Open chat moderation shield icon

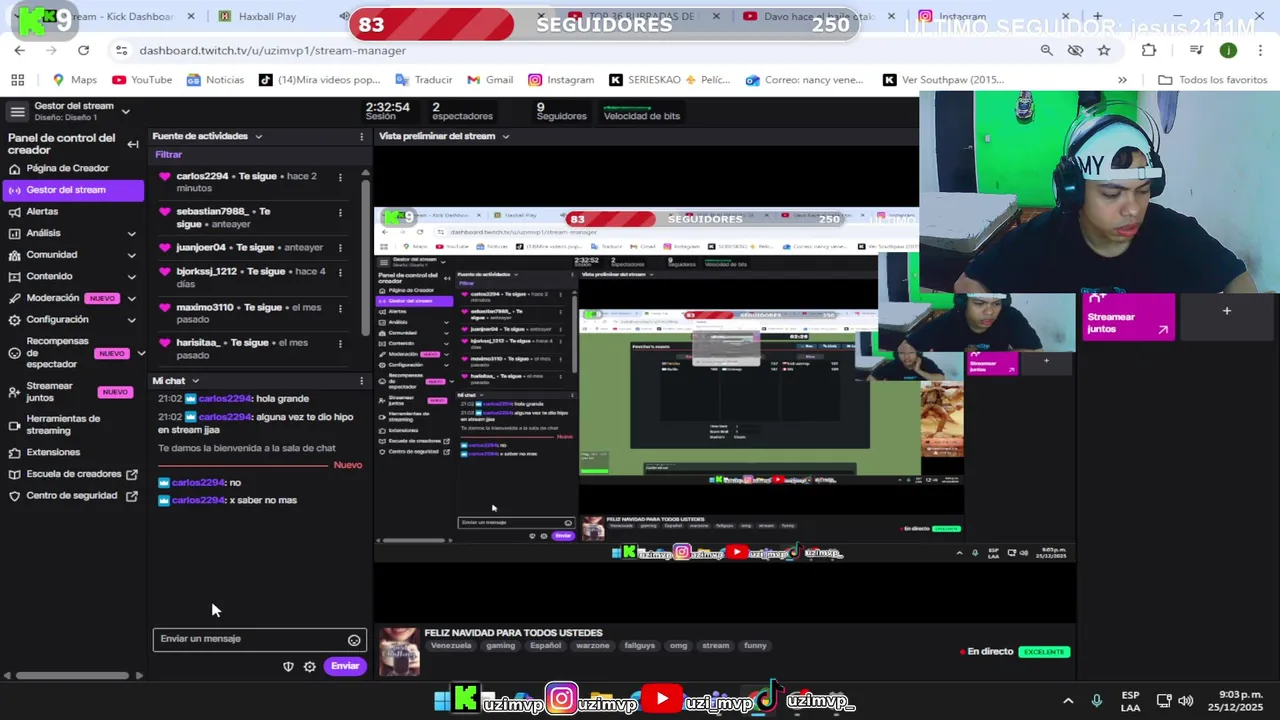pos(288,667)
